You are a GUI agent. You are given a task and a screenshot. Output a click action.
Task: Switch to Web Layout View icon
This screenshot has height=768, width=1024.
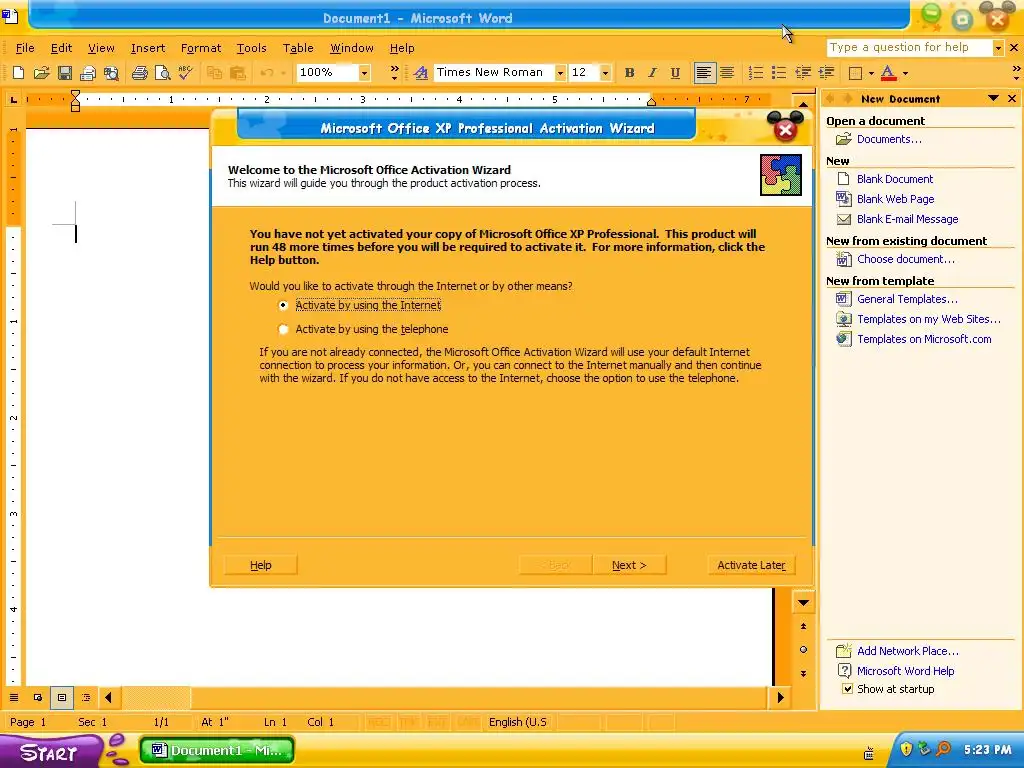[38, 697]
